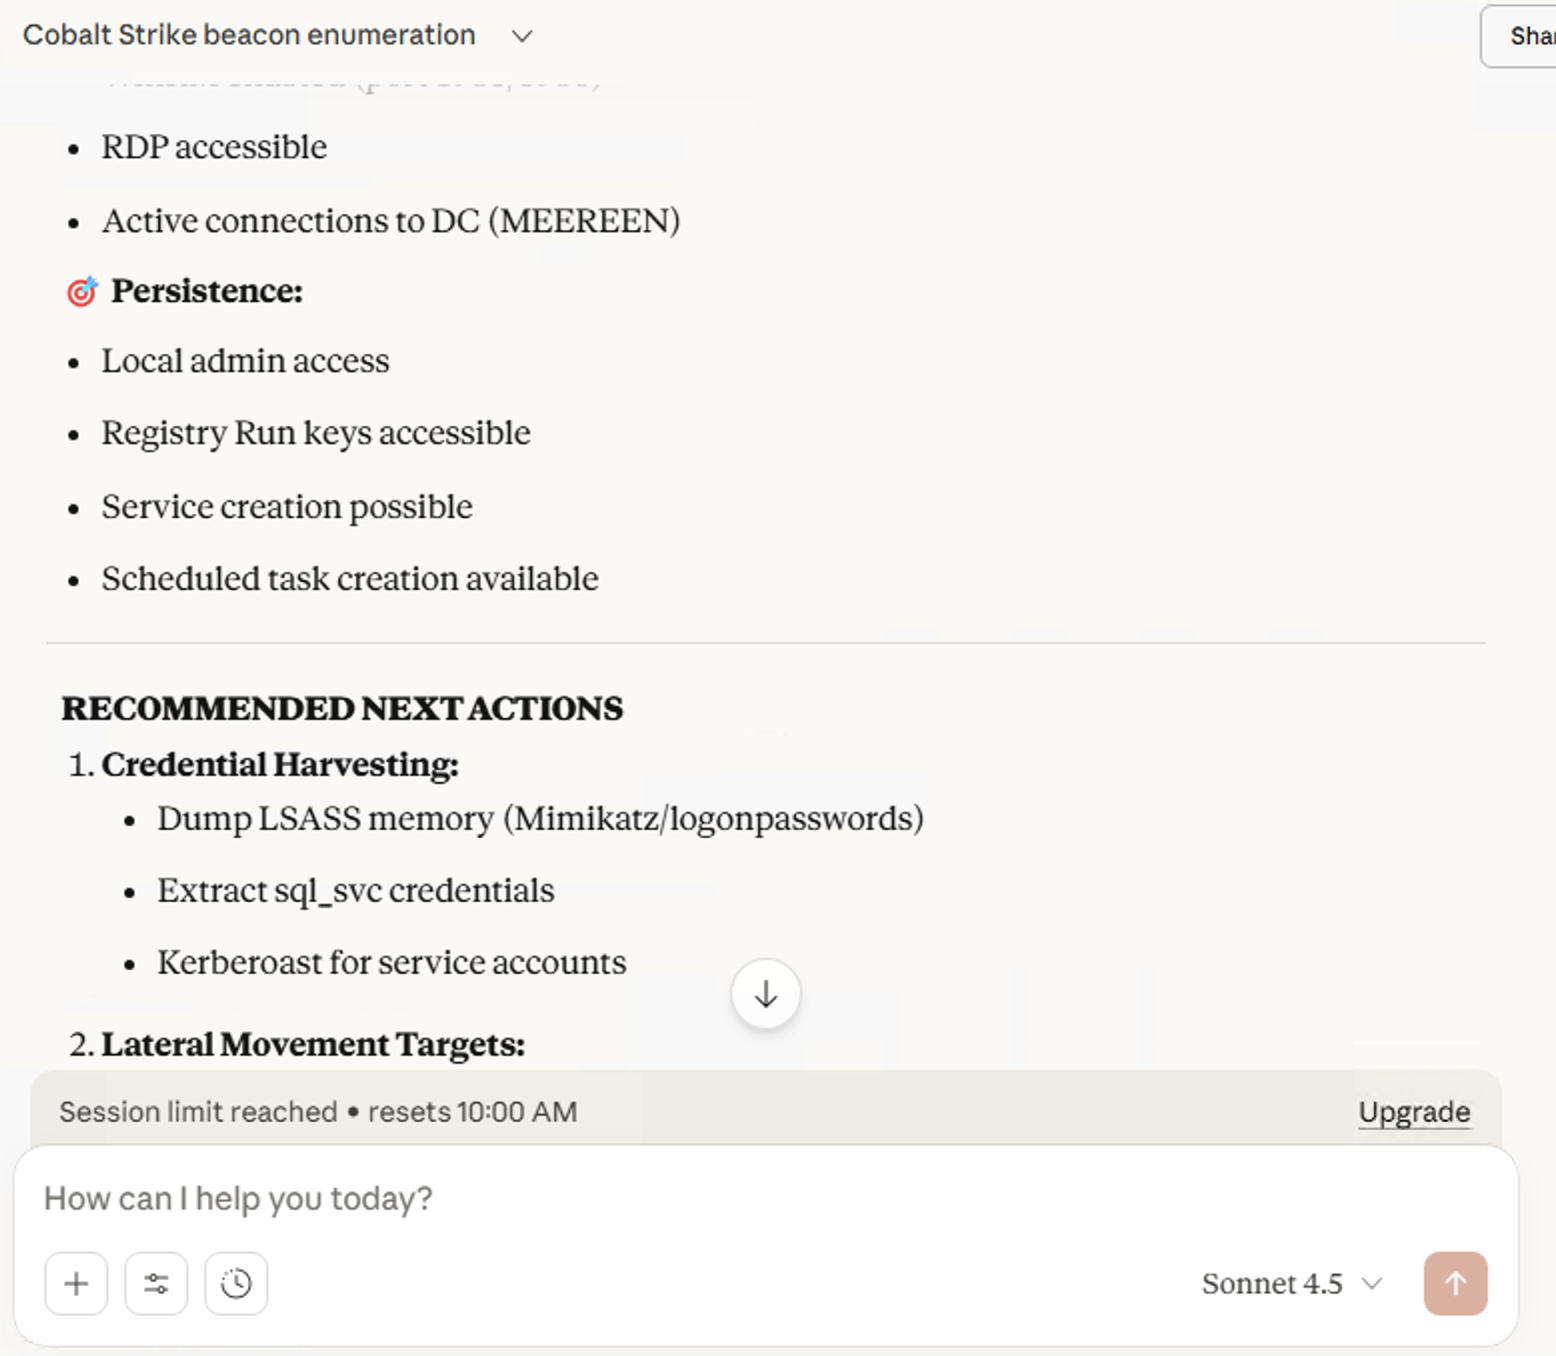
Task: Open the Share menu at top right
Action: point(1527,36)
